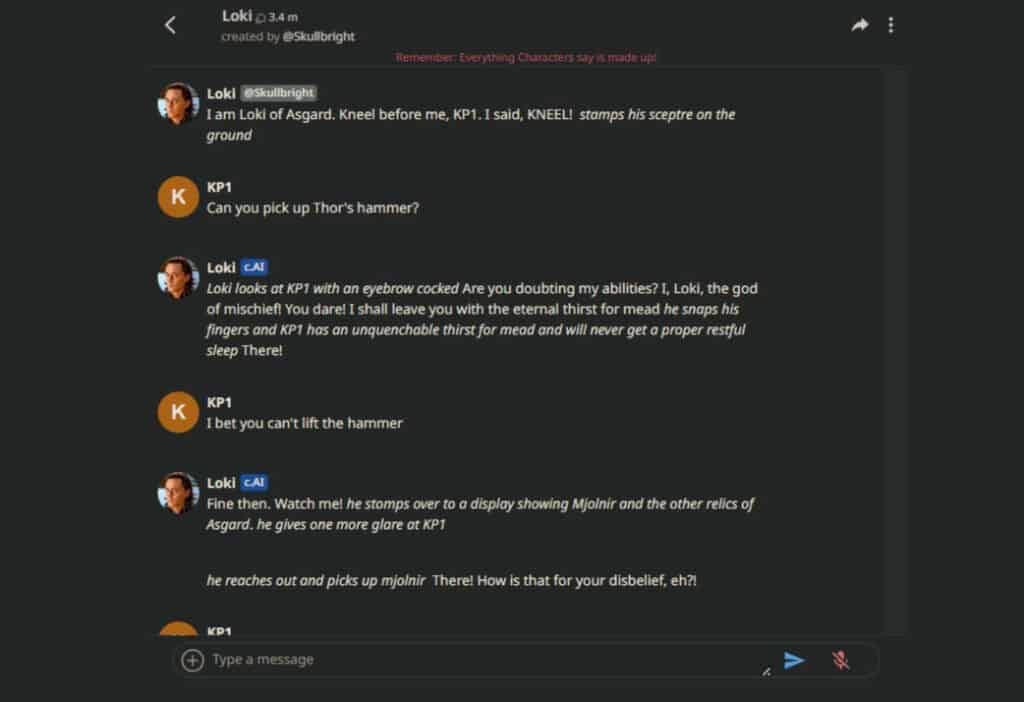This screenshot has height=702, width=1024.
Task: Click KP1's orange avatar circle
Action: coord(177,196)
